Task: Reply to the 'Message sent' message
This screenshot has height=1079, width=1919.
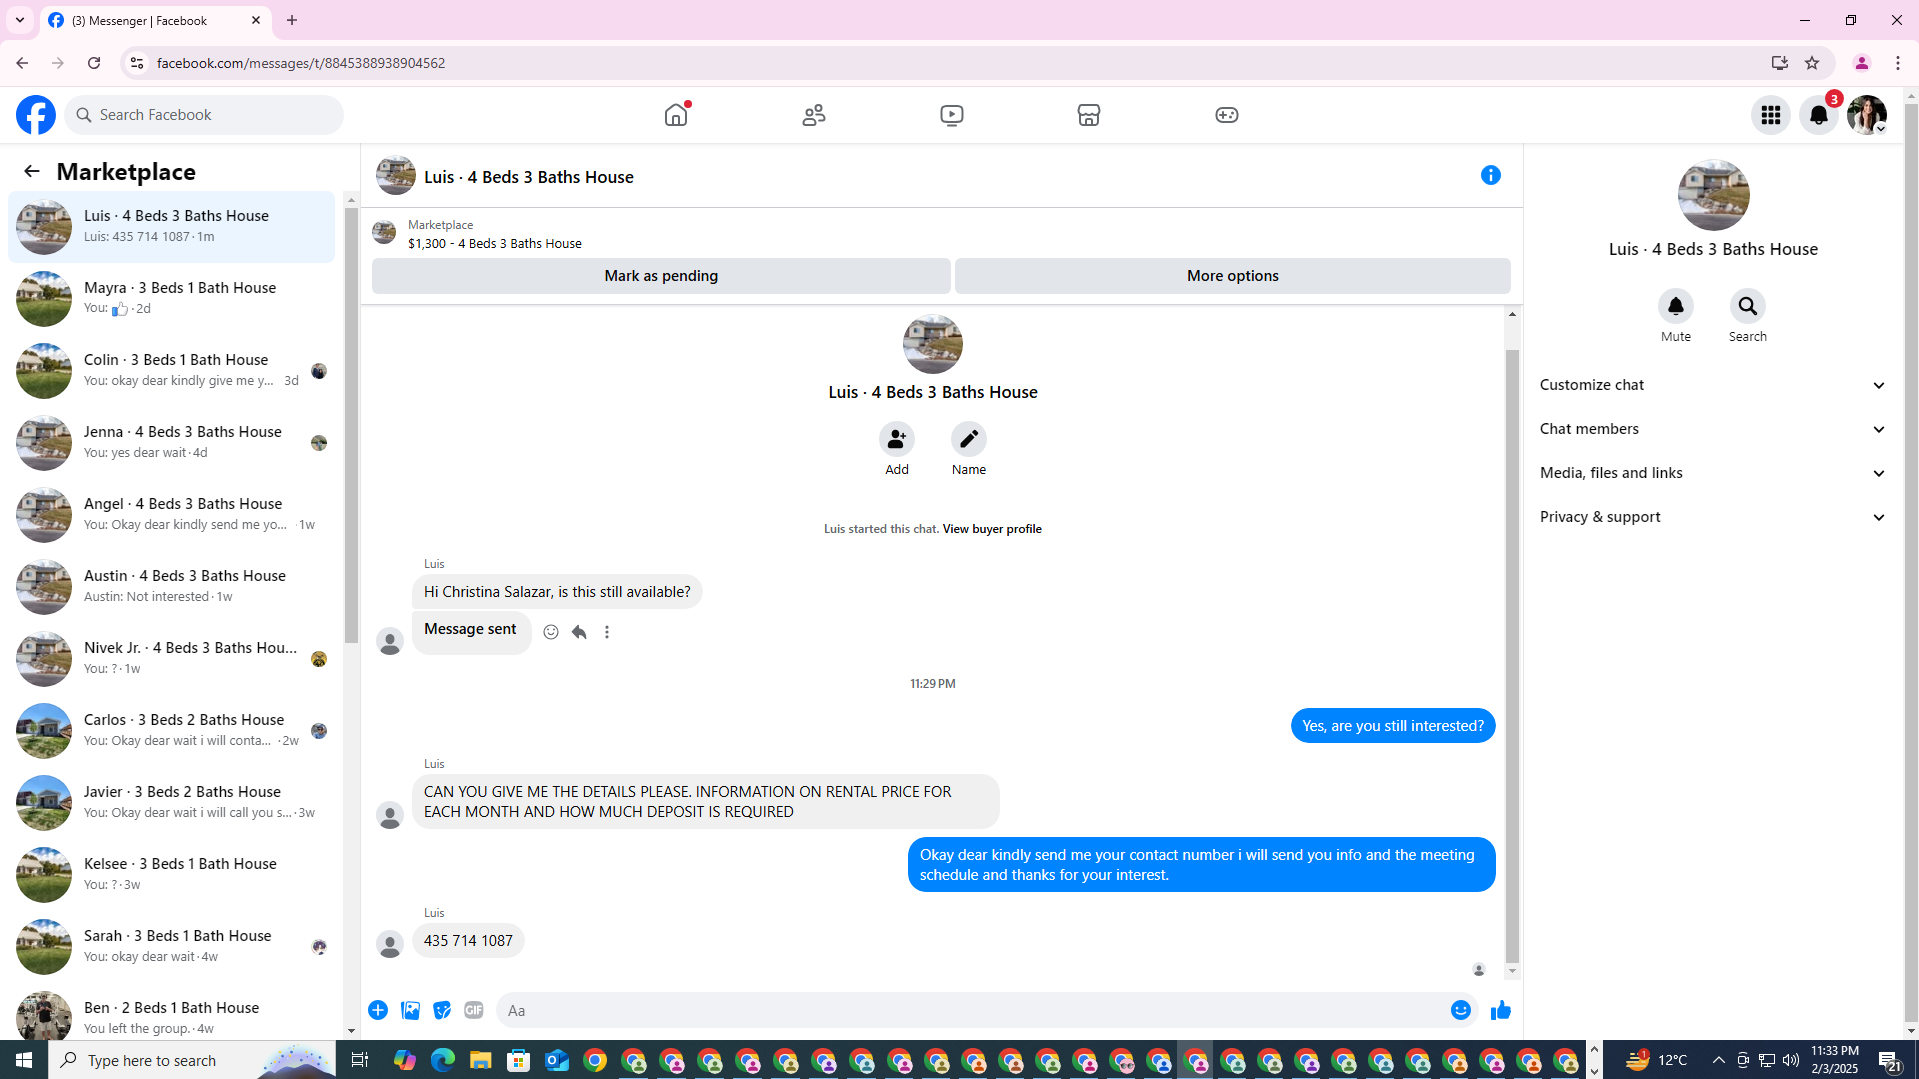Action: pyautogui.click(x=579, y=632)
